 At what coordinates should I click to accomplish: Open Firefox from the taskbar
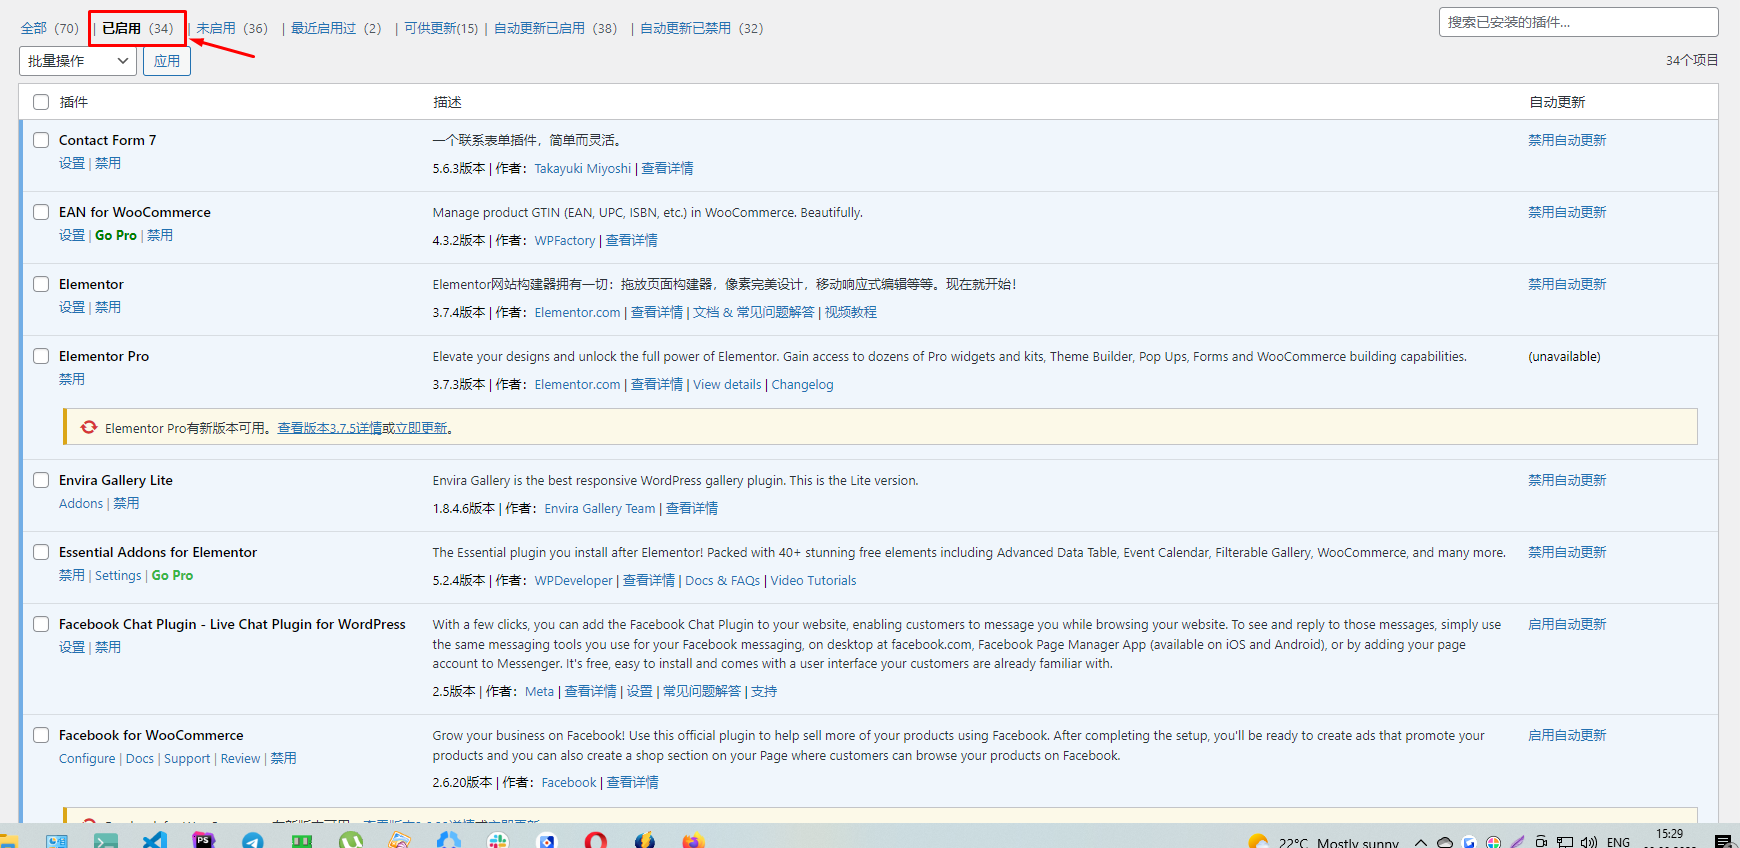tap(694, 841)
